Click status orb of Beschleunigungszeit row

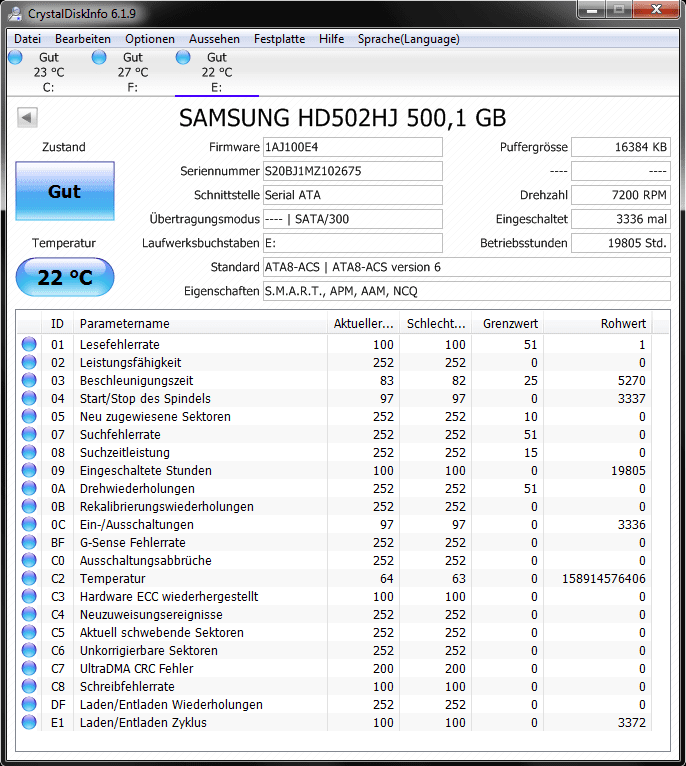tap(29, 380)
